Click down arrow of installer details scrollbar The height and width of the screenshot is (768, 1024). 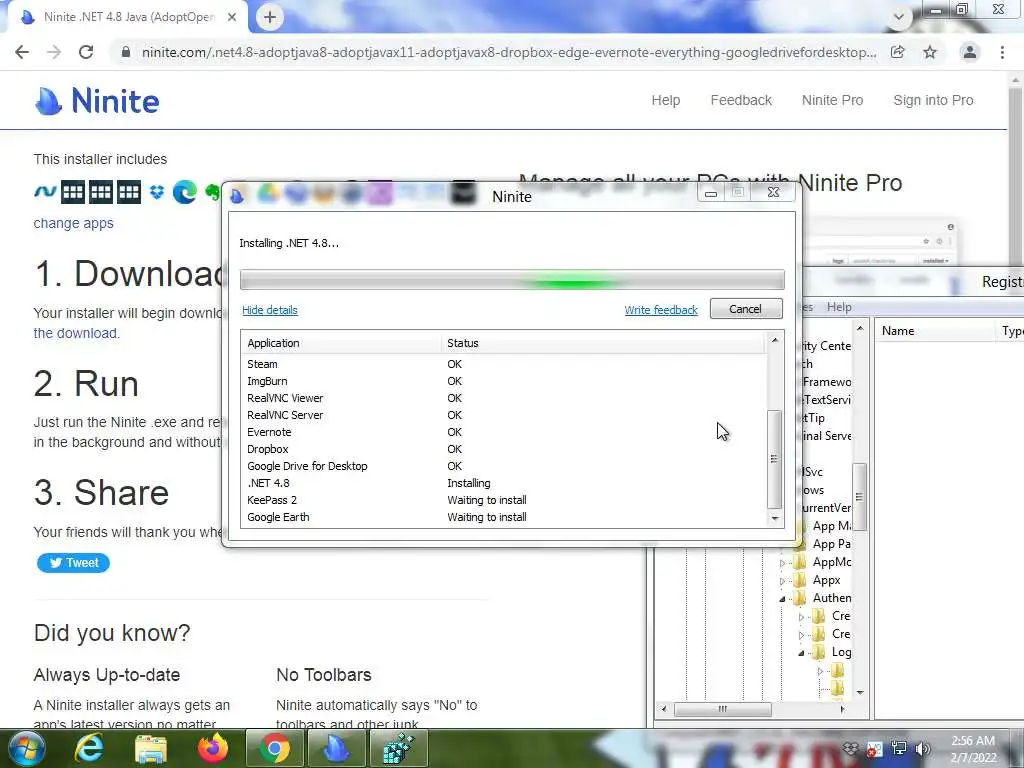coord(775,519)
